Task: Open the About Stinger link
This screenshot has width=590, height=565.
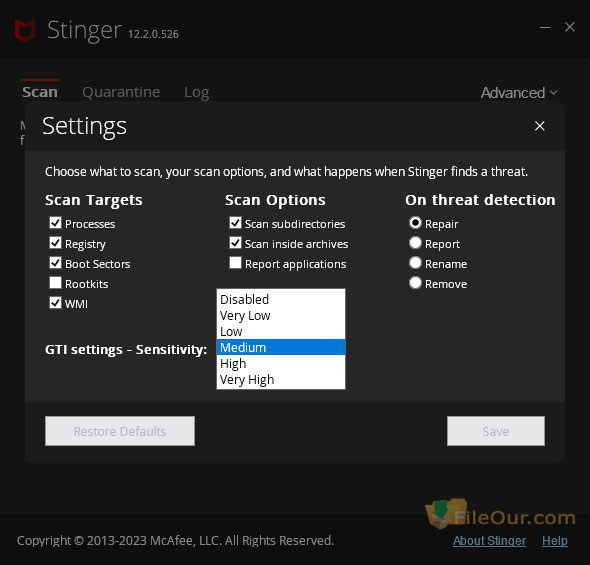Action: [489, 541]
